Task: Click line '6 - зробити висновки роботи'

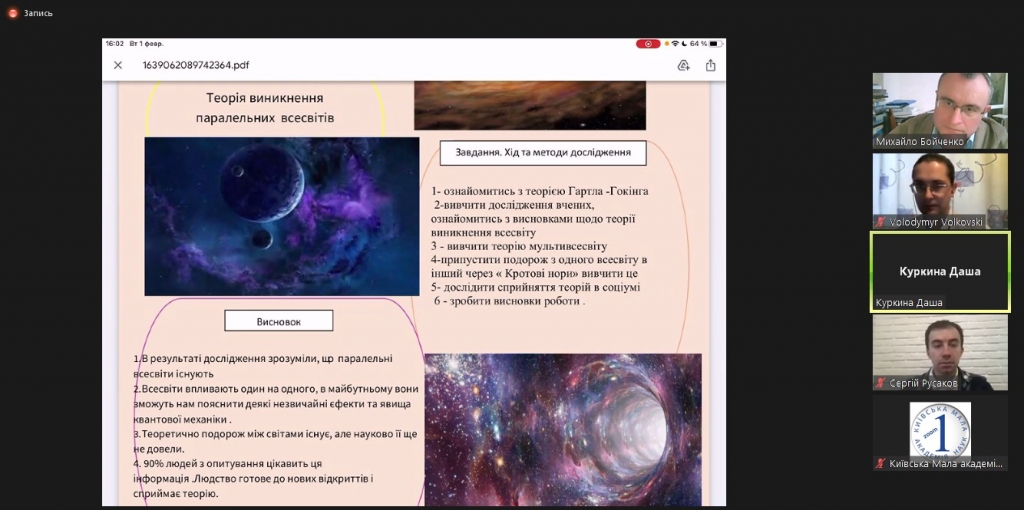Action: (x=509, y=301)
